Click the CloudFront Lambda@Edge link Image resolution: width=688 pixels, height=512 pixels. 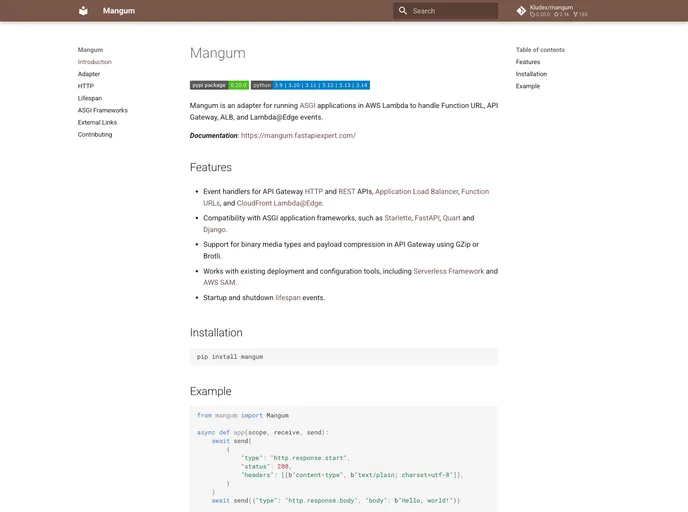click(x=279, y=203)
